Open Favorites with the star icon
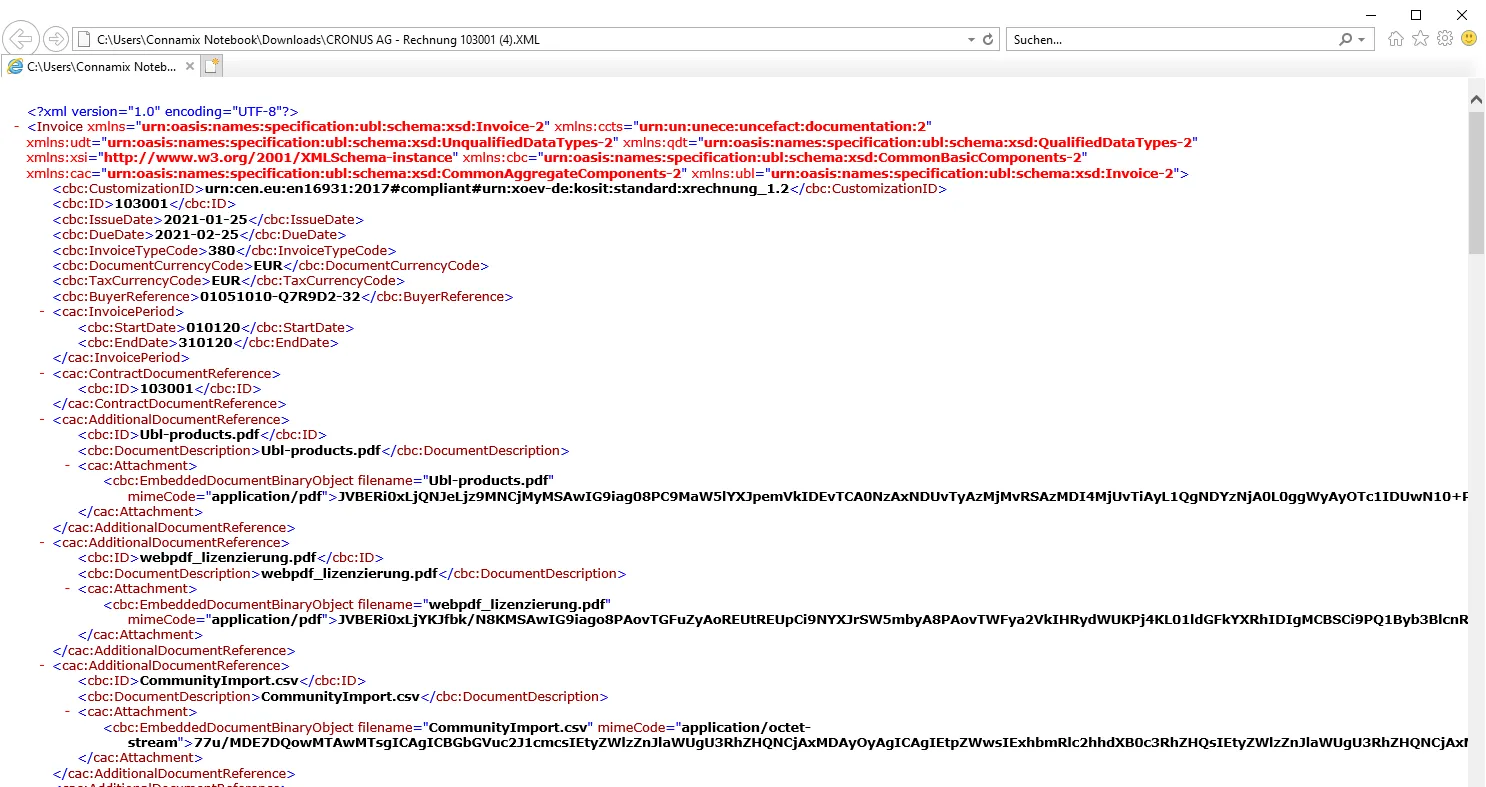1486x787 pixels. pos(1420,39)
